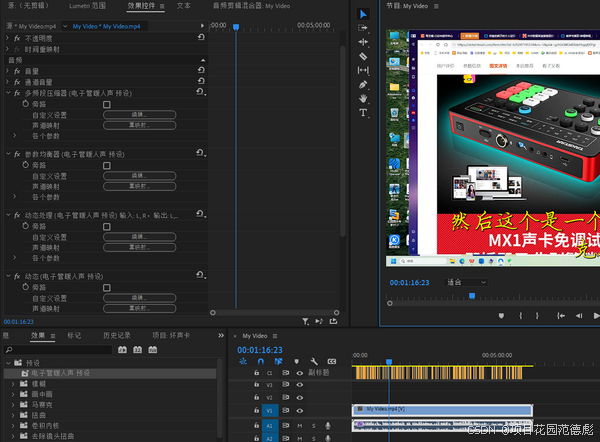Open the 适合 zoom level dropdown
The width and height of the screenshot is (600, 442).
pos(466,282)
